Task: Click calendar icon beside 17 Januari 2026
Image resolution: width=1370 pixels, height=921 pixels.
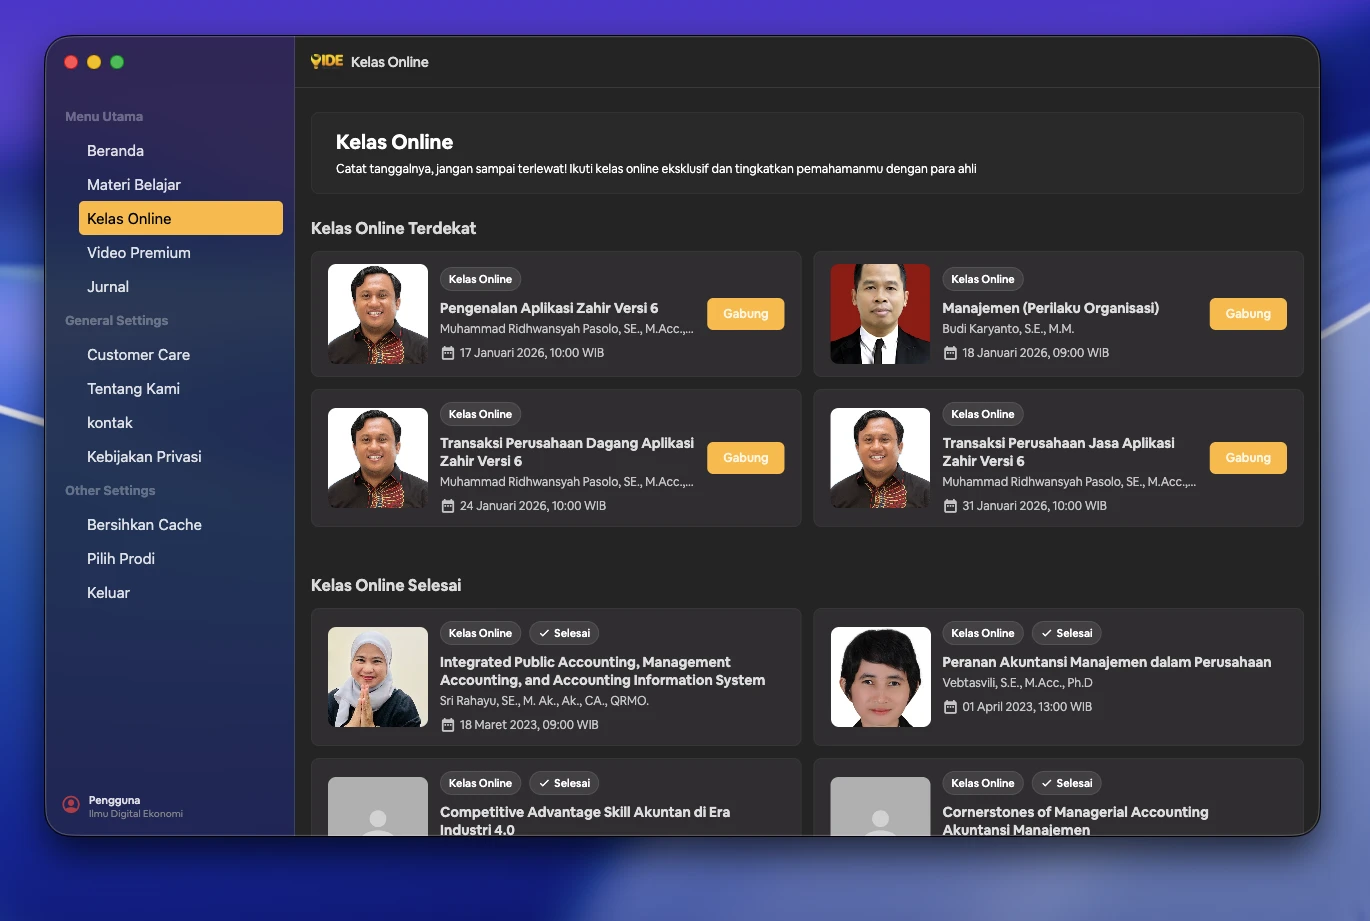Action: point(448,353)
